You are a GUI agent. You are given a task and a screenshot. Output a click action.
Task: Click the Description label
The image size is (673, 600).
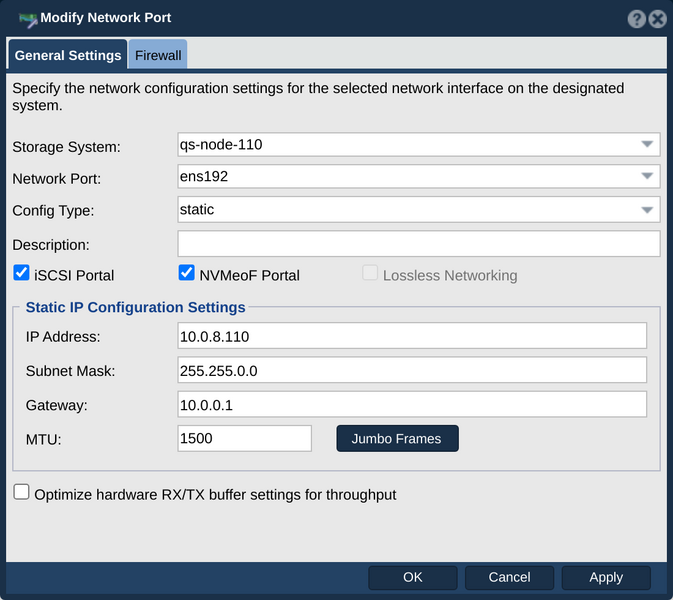(51, 245)
